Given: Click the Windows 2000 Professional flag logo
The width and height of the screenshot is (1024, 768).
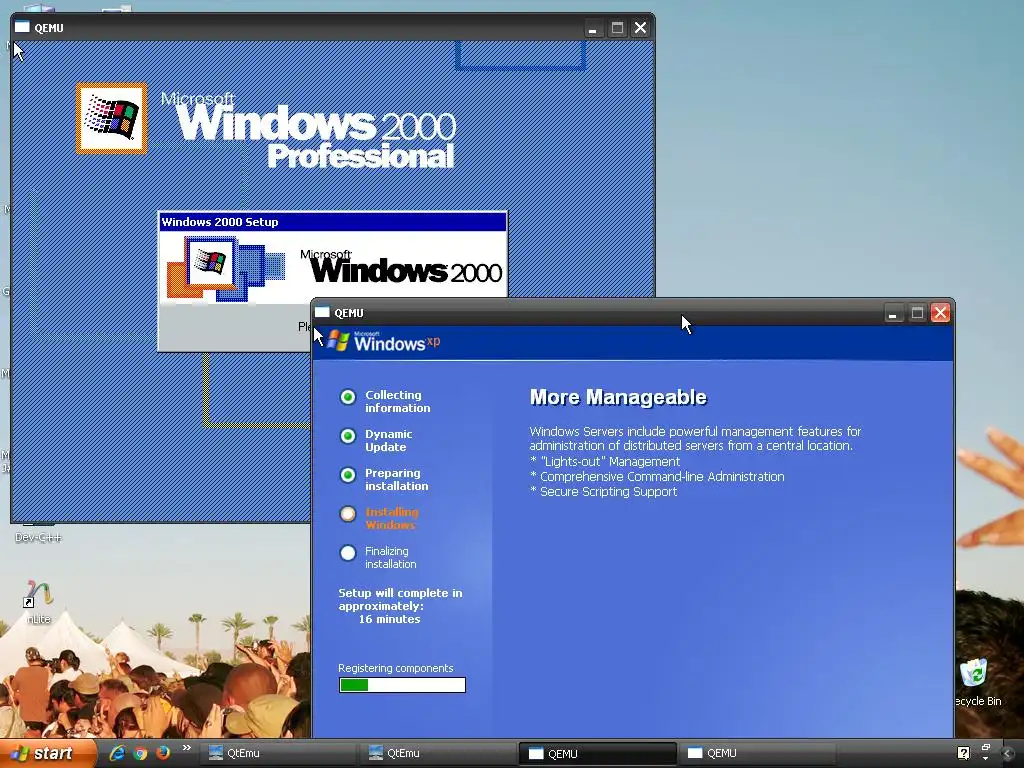Looking at the screenshot, I should 112,118.
